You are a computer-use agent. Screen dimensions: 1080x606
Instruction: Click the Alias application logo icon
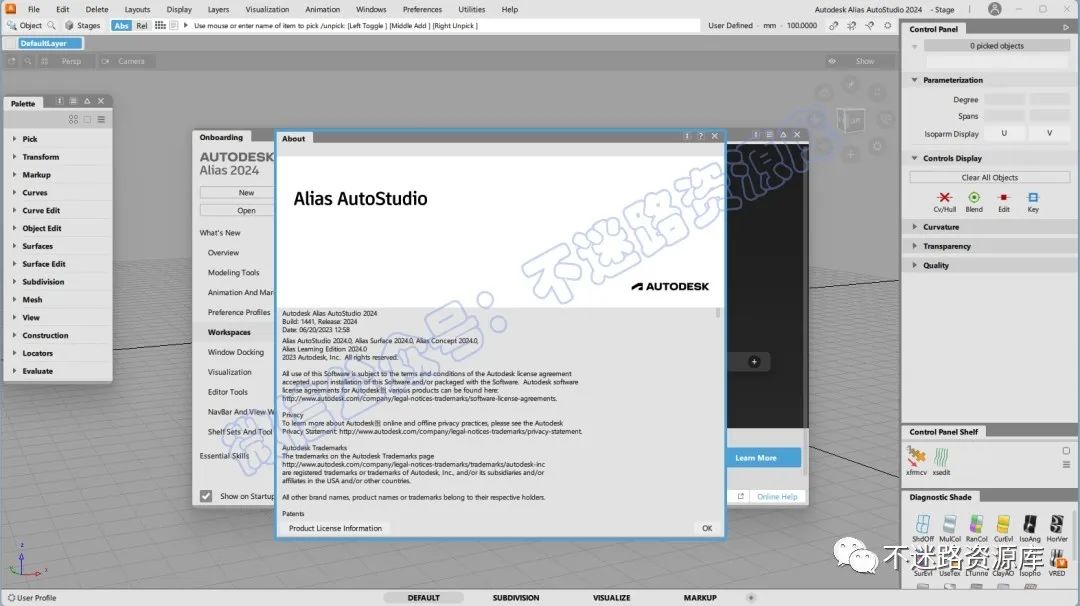(10, 9)
